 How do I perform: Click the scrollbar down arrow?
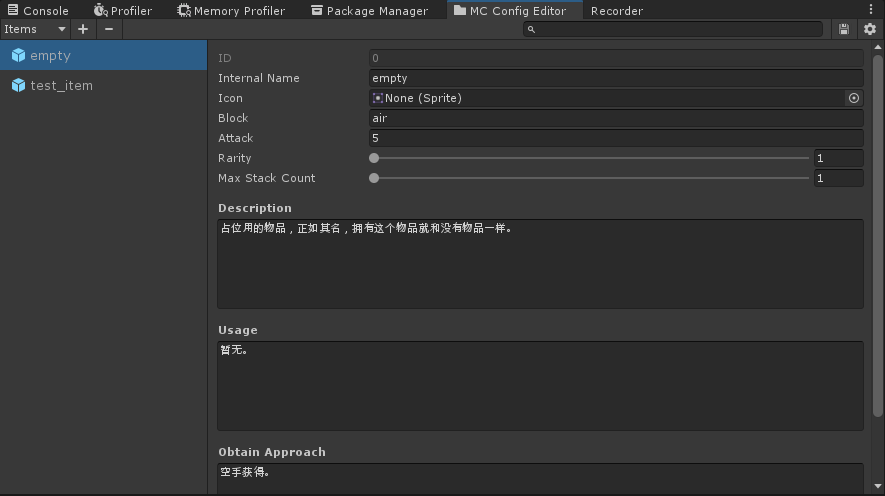click(x=877, y=486)
